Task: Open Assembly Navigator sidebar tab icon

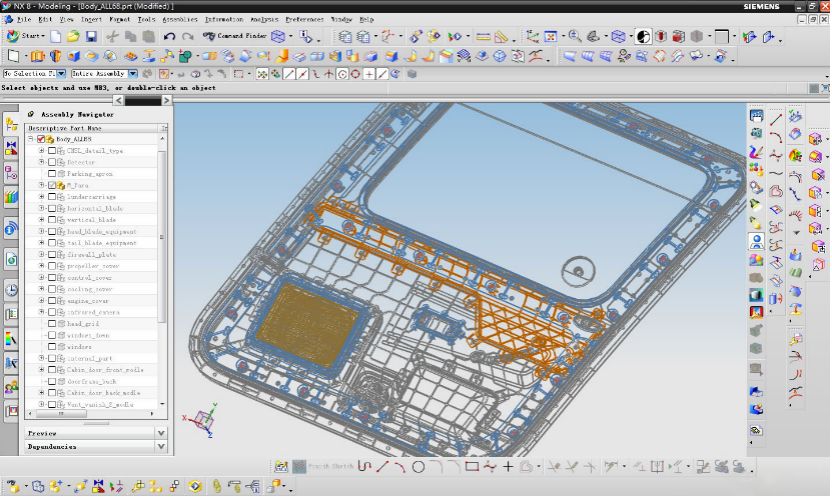Action: [x=11, y=123]
